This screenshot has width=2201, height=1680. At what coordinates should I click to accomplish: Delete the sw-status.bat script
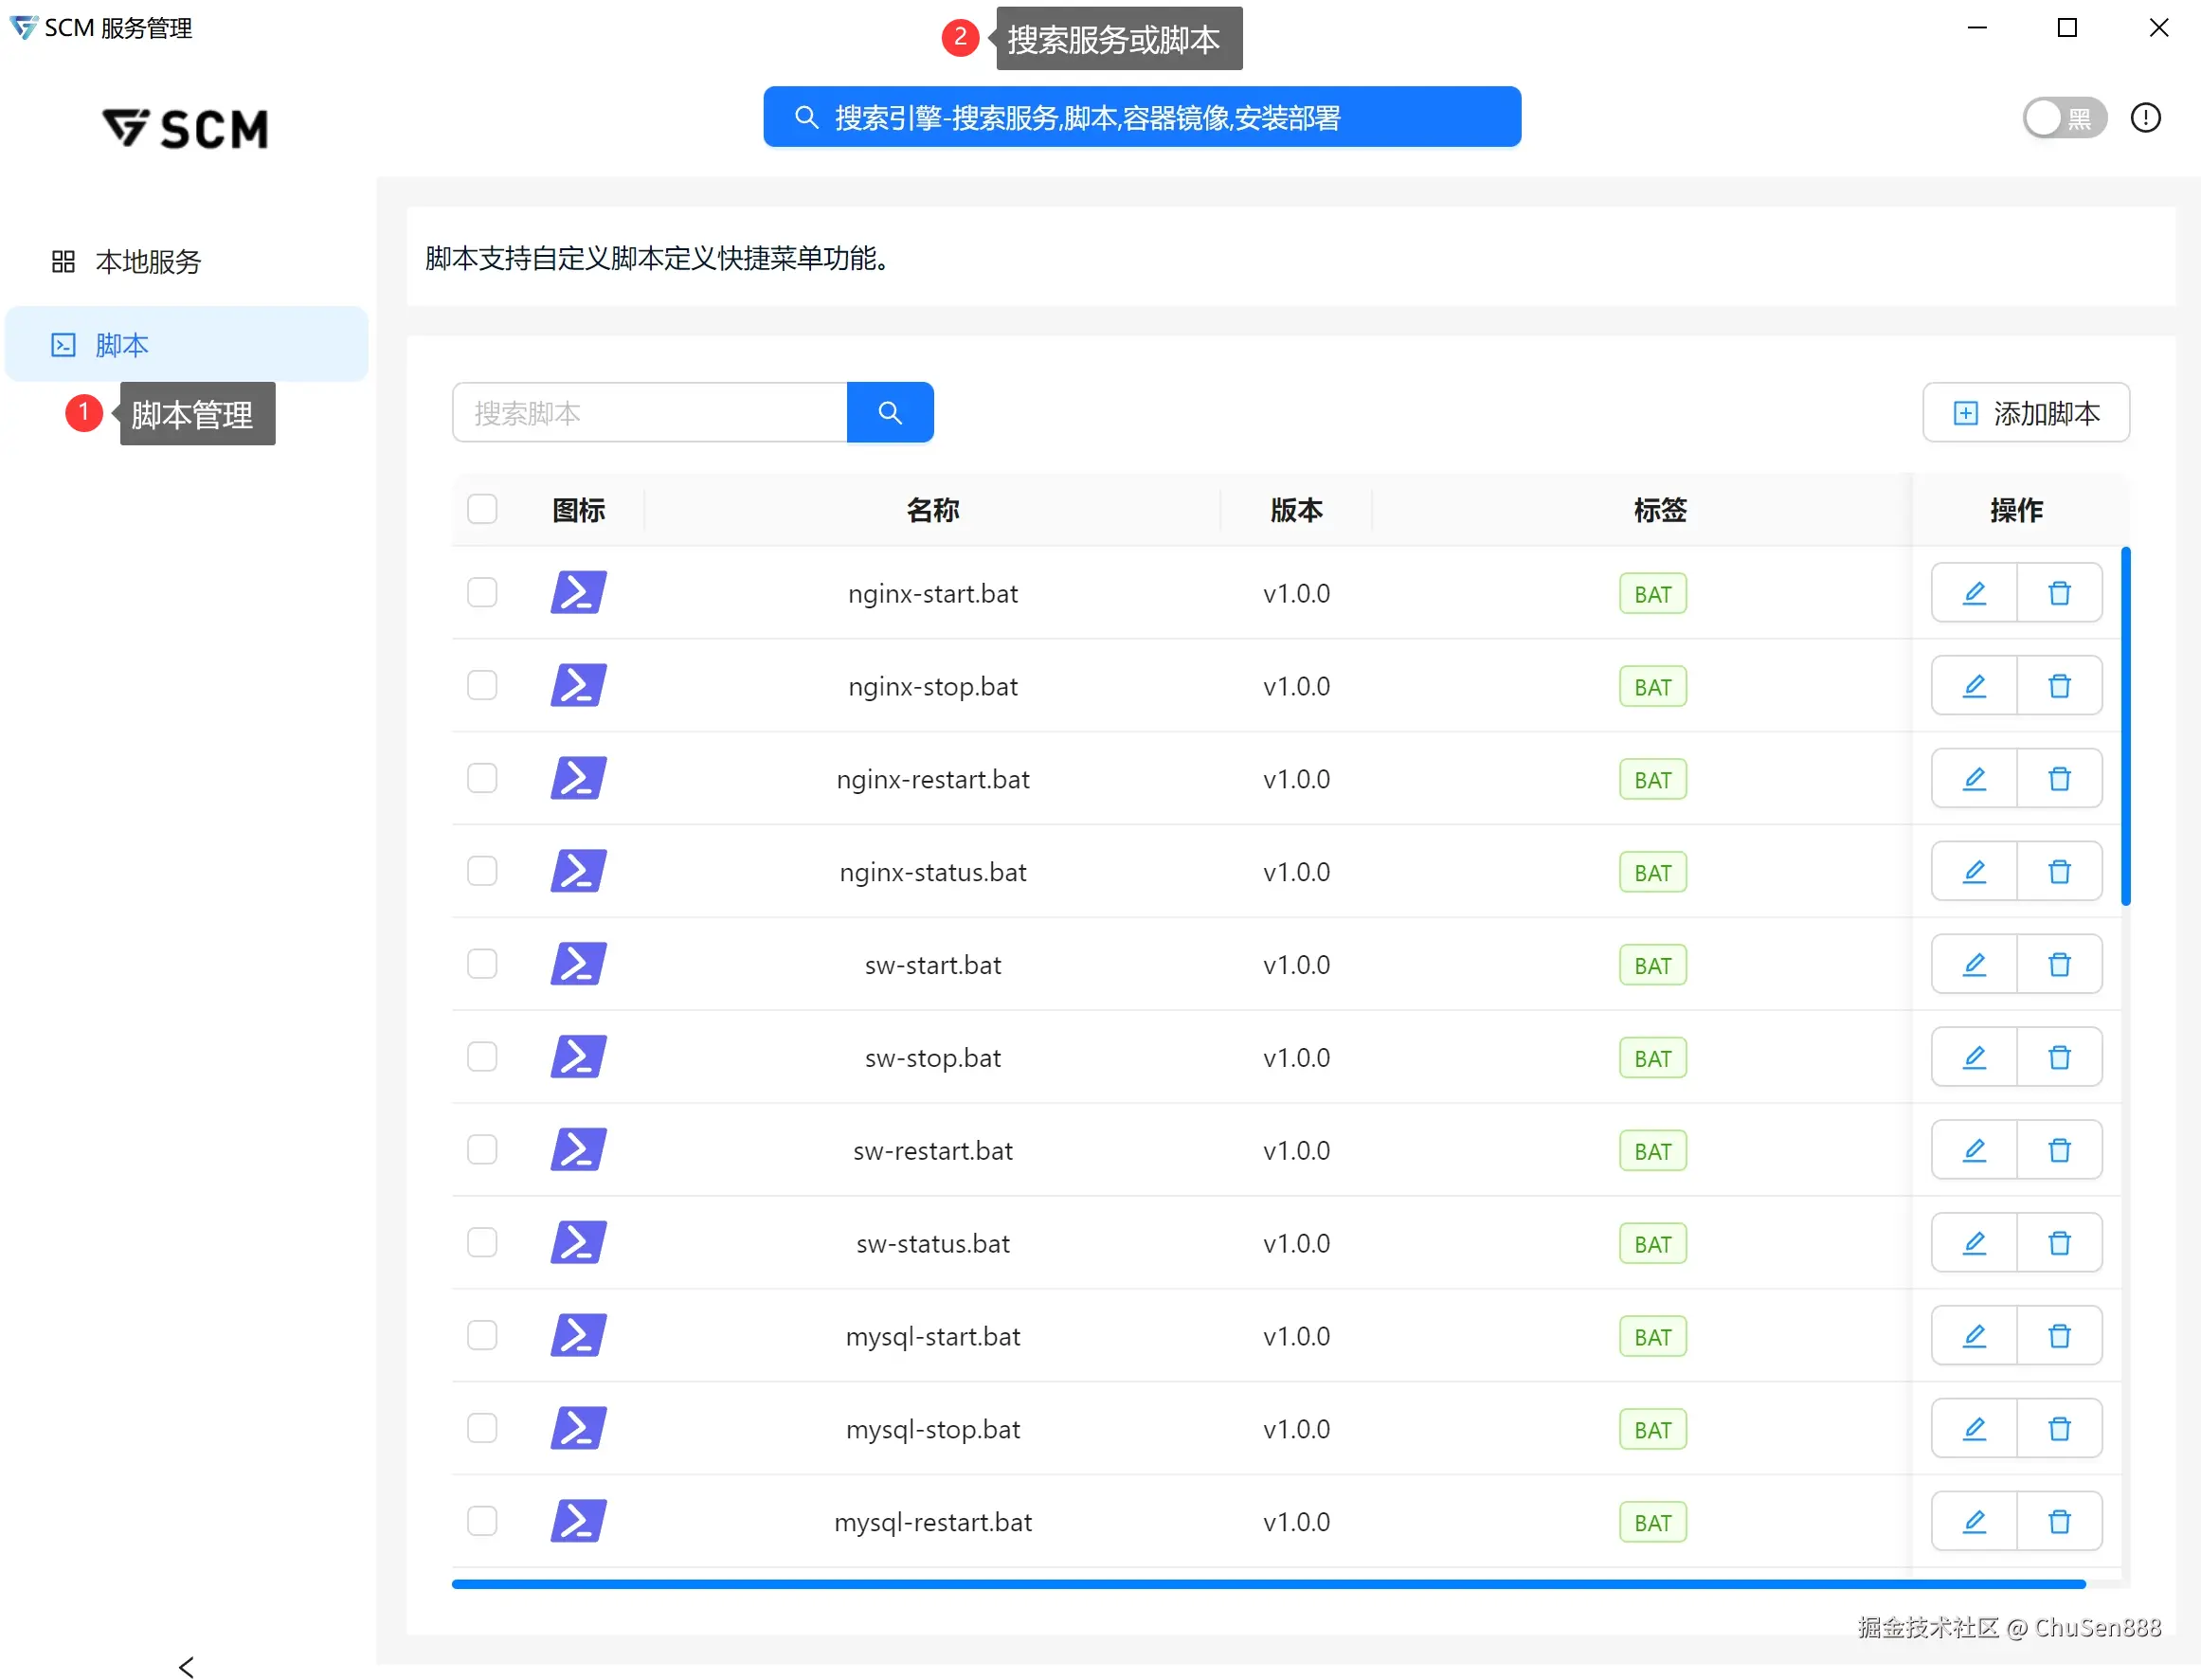pos(2059,1243)
